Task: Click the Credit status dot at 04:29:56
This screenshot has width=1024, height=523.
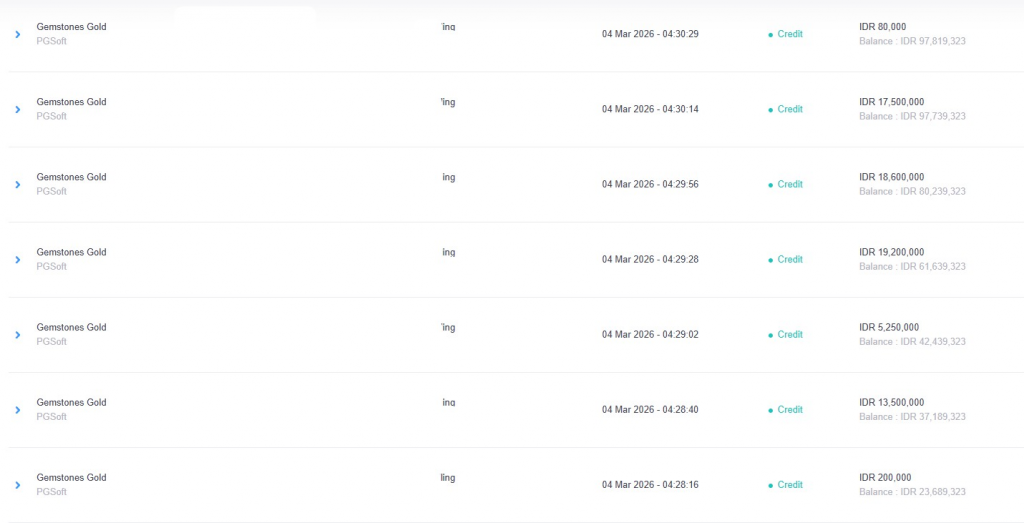Action: [770, 184]
